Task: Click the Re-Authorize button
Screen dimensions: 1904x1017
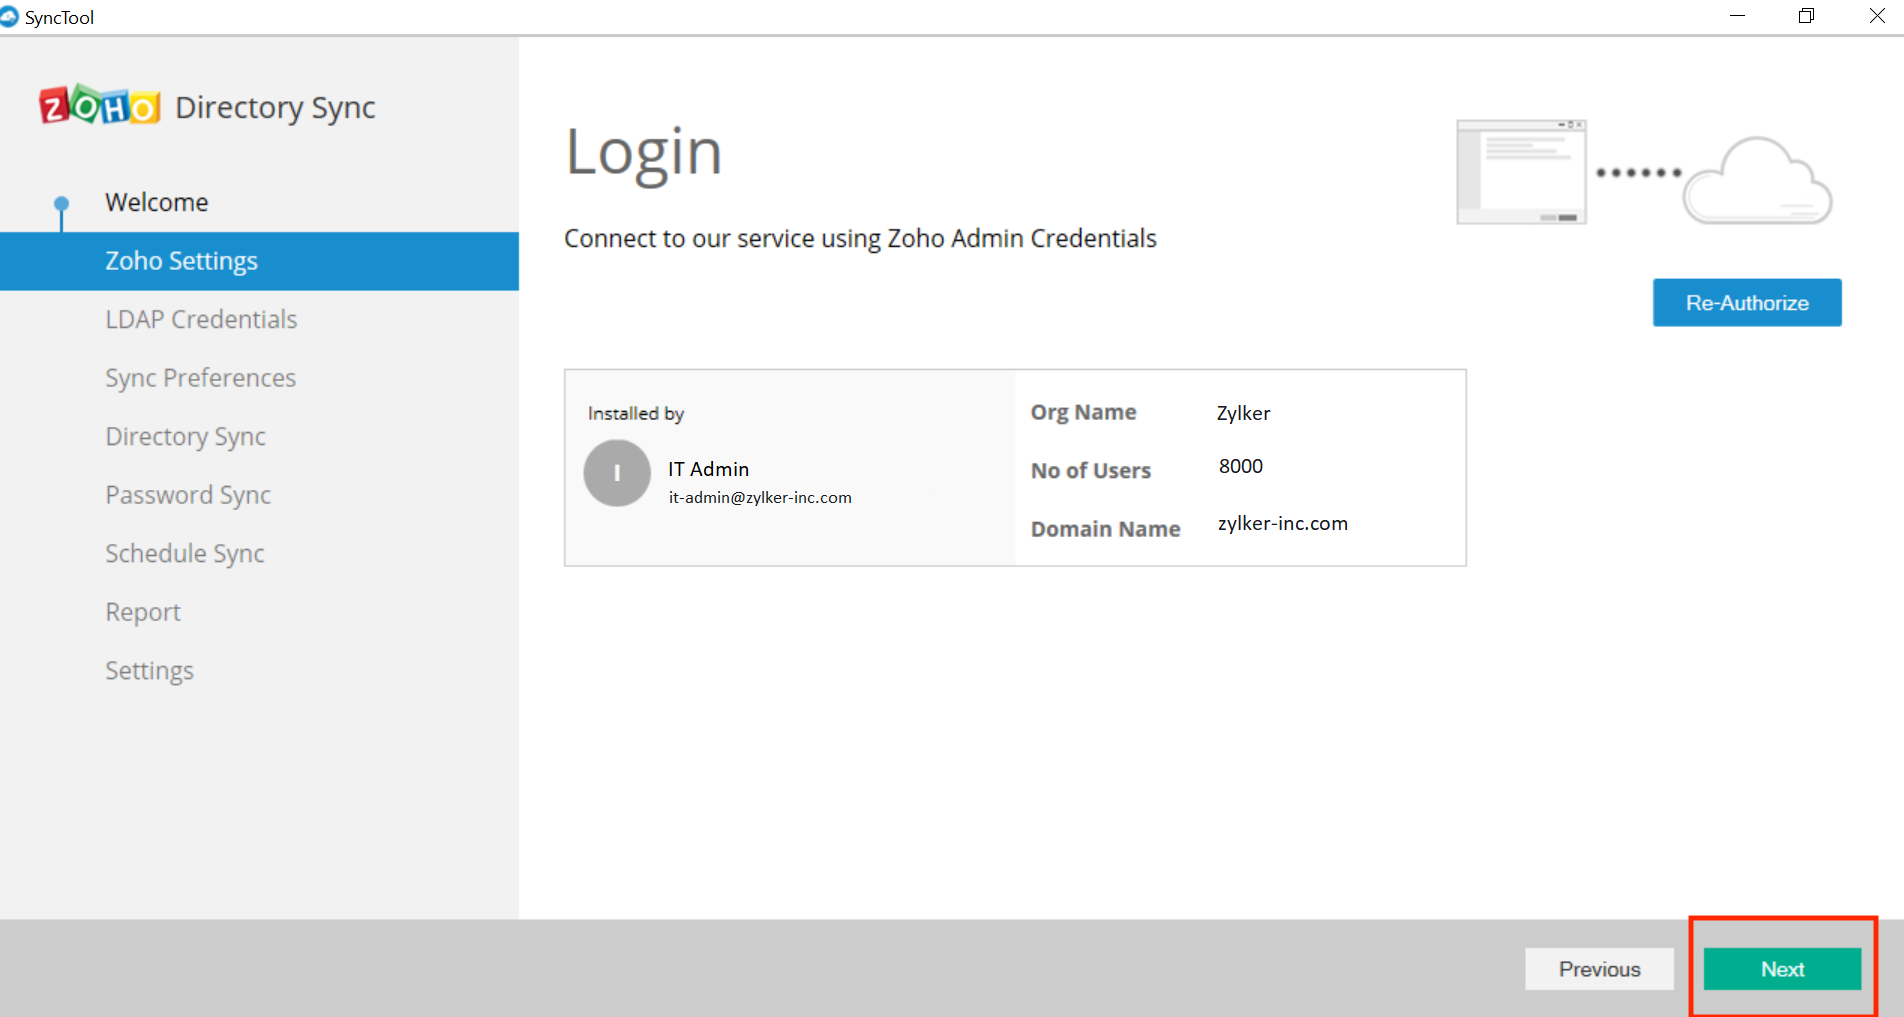Action: (1746, 302)
